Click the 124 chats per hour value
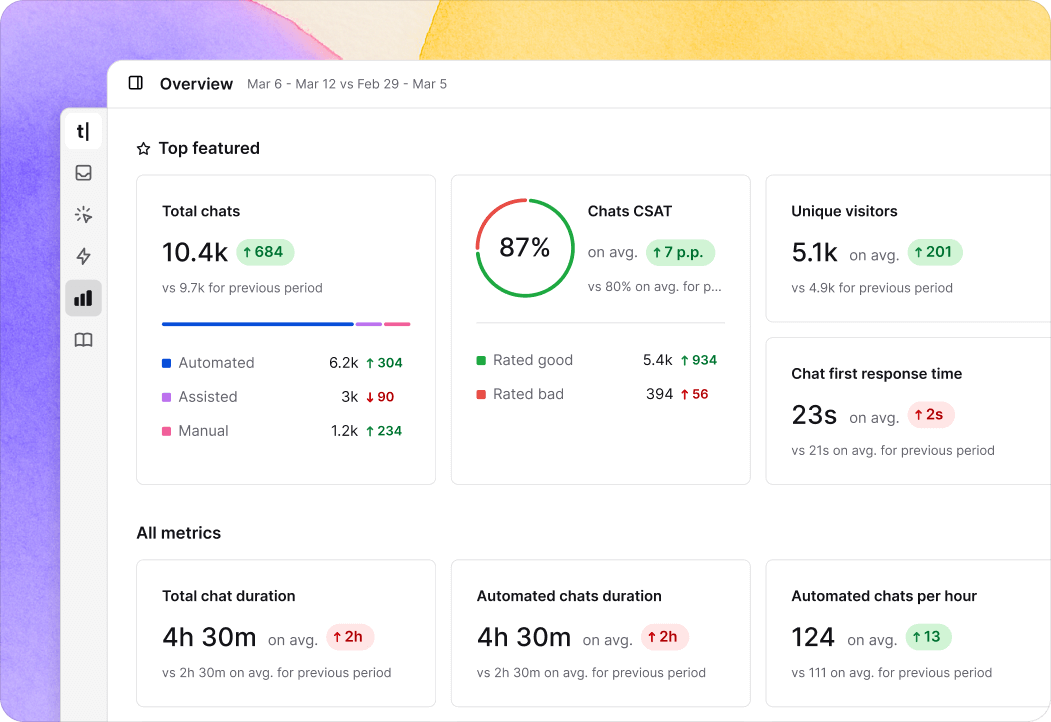 [x=813, y=637]
